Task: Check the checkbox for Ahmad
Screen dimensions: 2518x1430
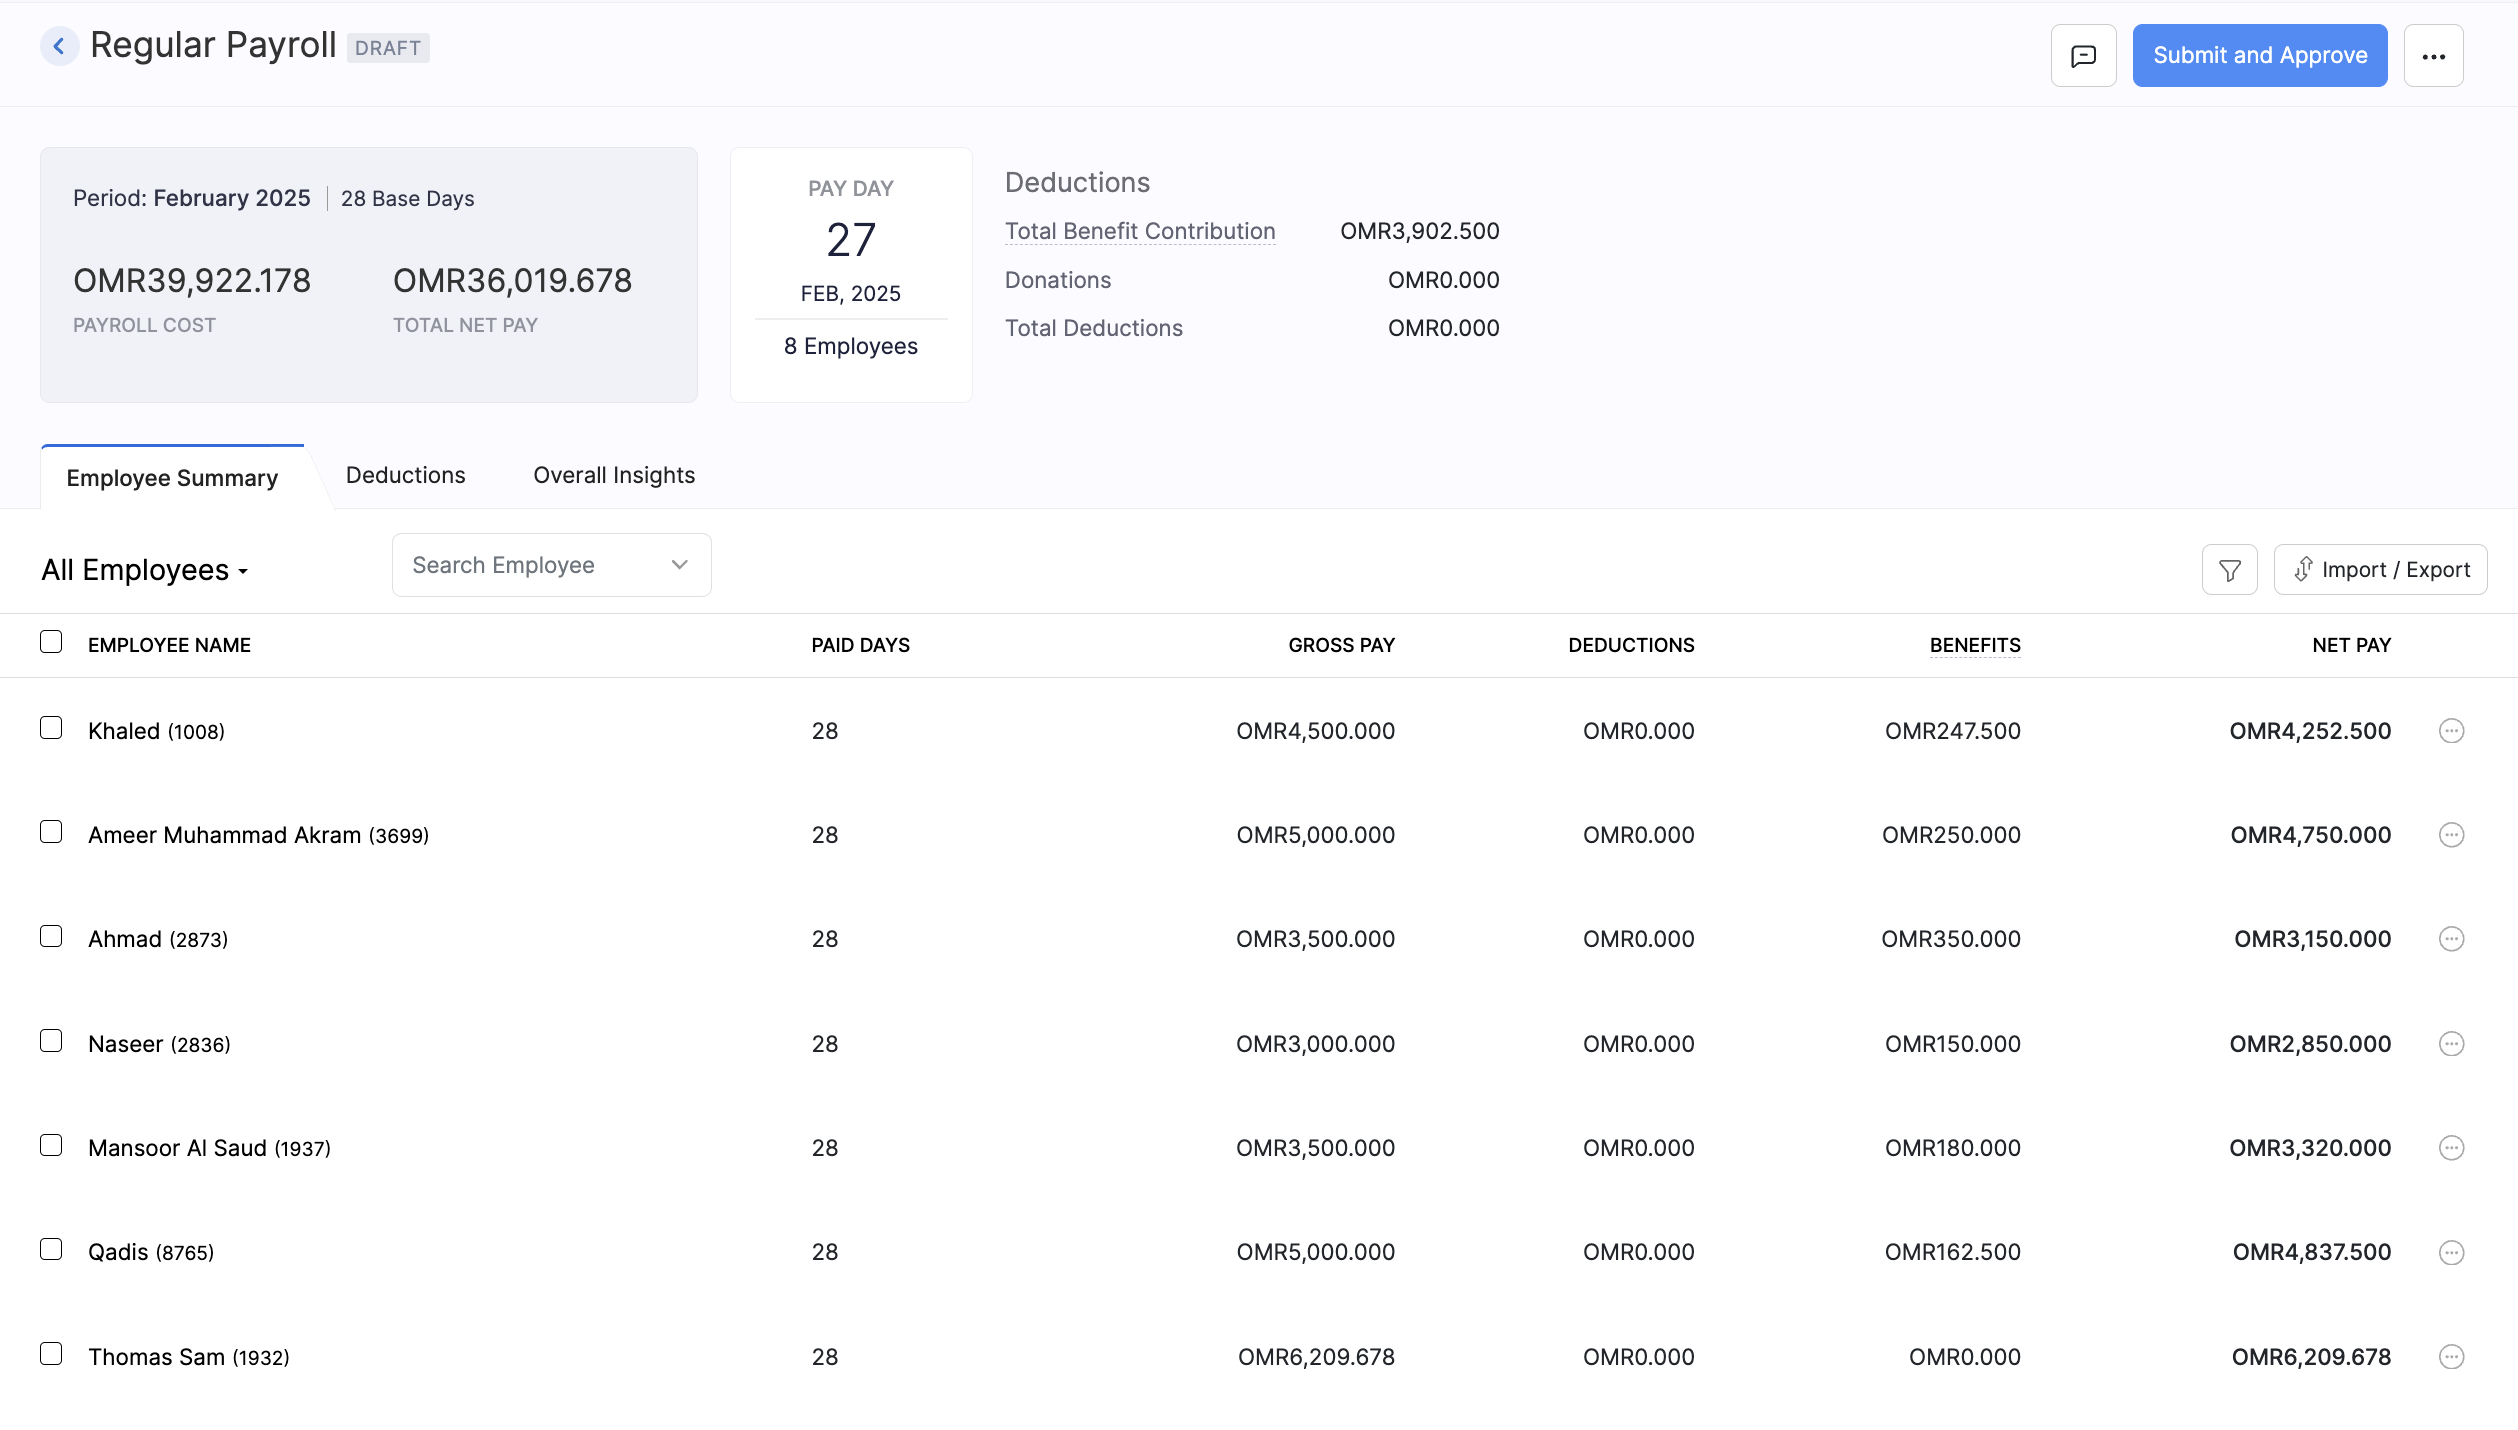Action: pyautogui.click(x=51, y=936)
